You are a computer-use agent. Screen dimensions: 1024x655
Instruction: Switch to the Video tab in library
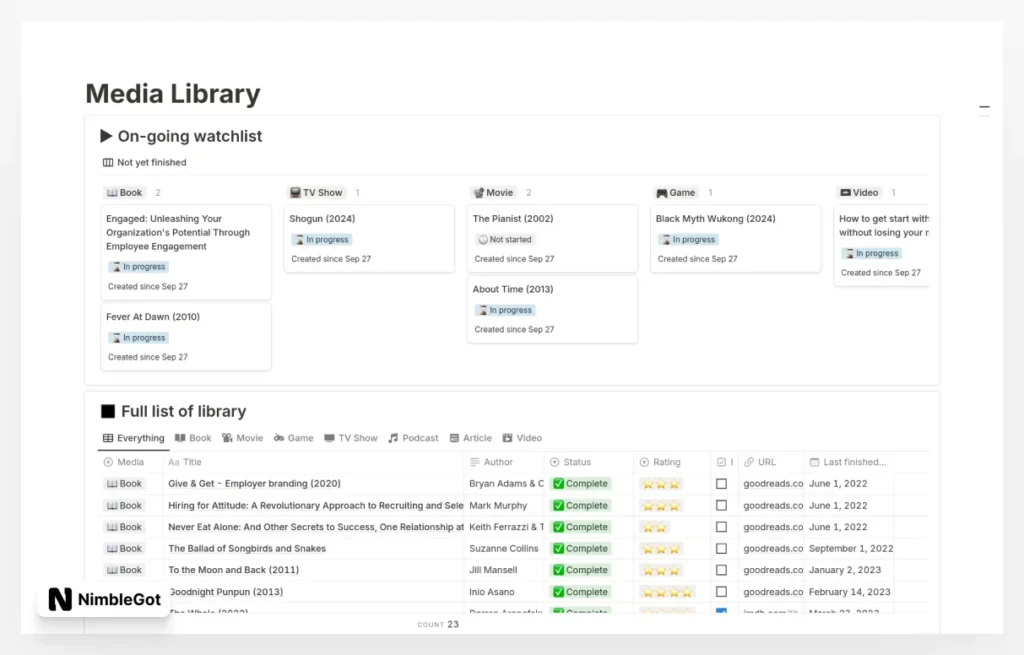pyautogui.click(x=522, y=438)
